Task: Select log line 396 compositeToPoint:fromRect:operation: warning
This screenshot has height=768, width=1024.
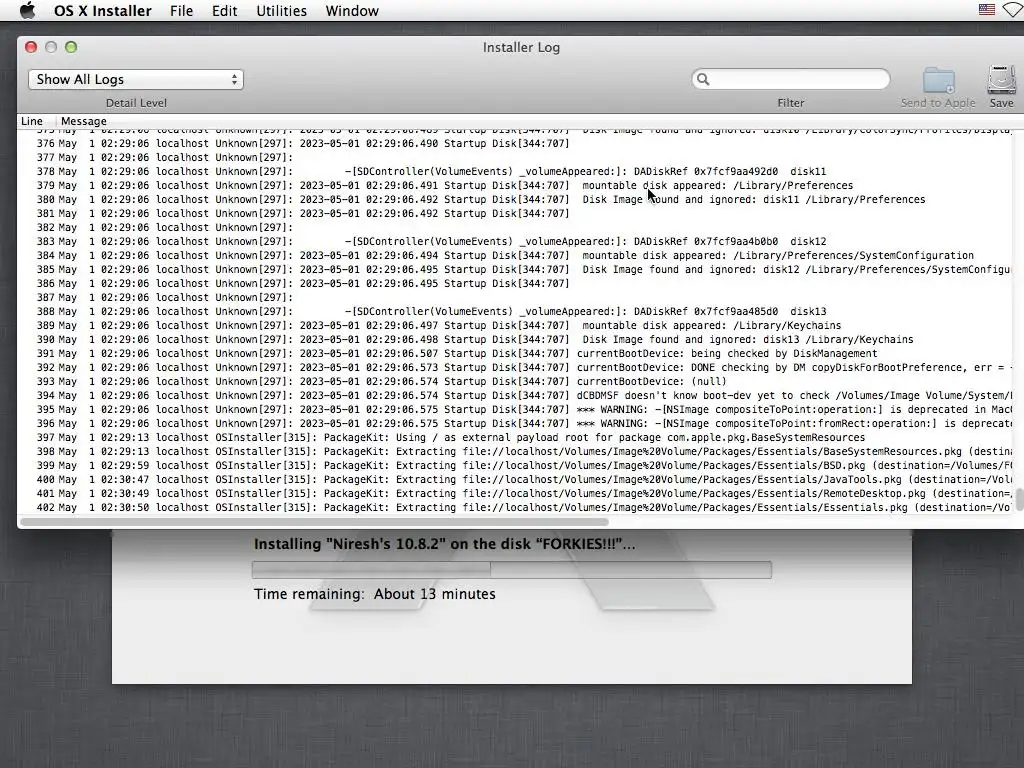Action: point(516,424)
